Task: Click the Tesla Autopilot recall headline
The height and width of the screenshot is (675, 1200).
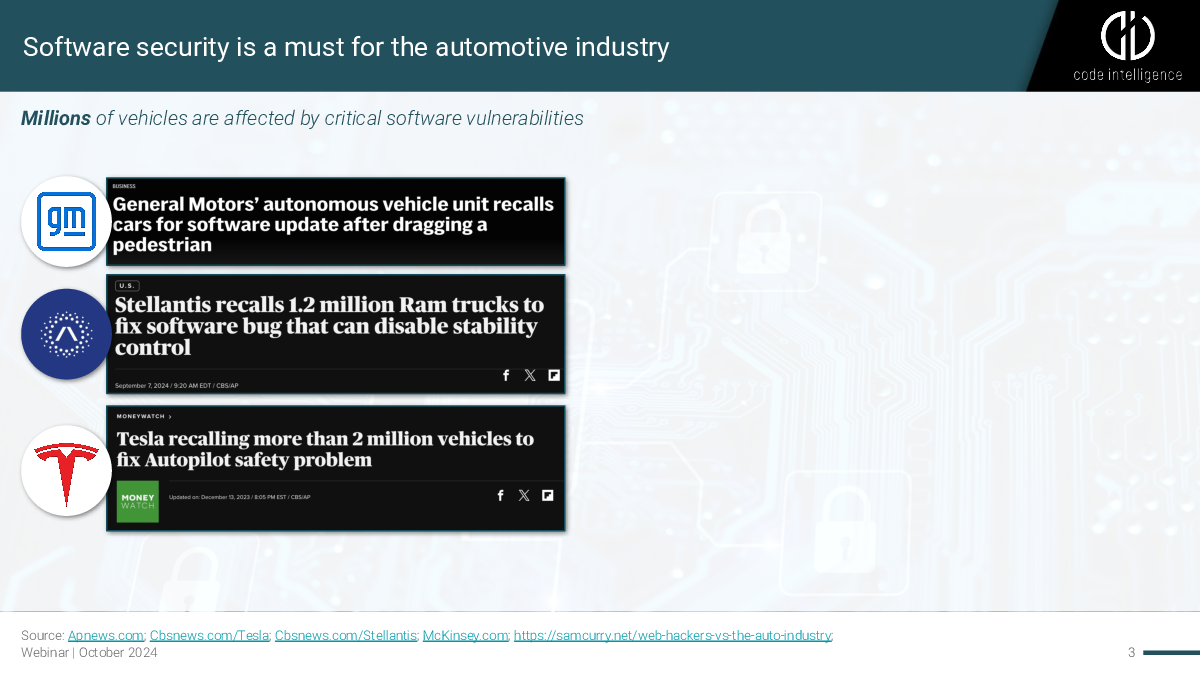Action: [x=325, y=449]
